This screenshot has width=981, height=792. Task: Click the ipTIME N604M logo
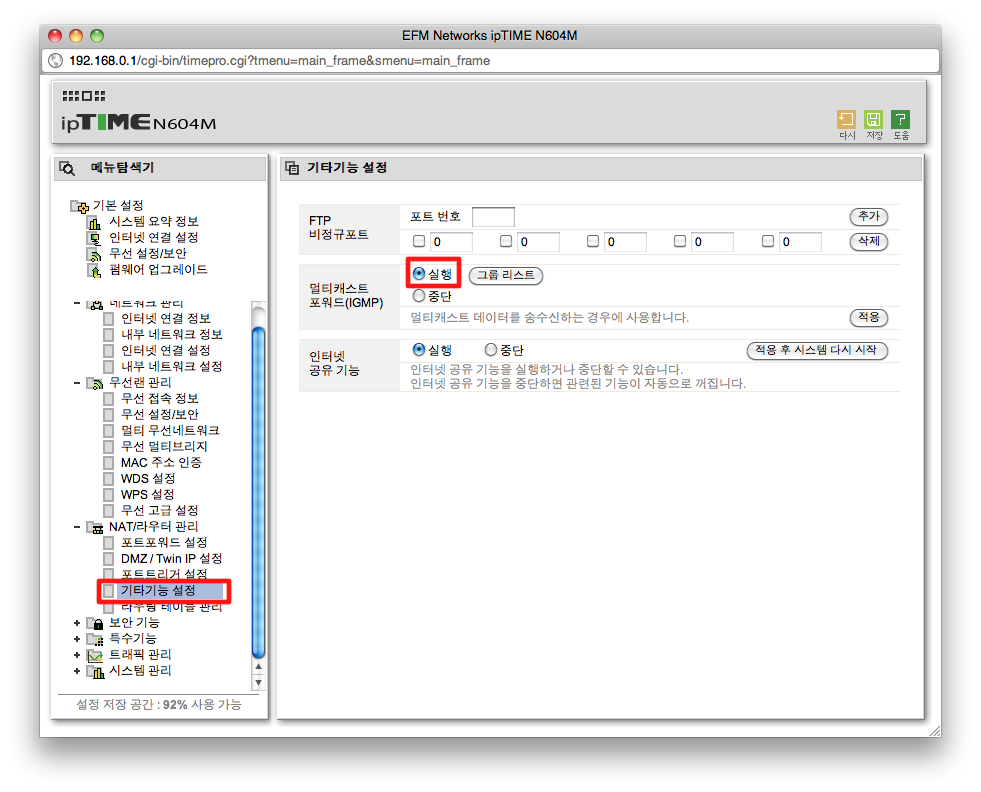(138, 122)
